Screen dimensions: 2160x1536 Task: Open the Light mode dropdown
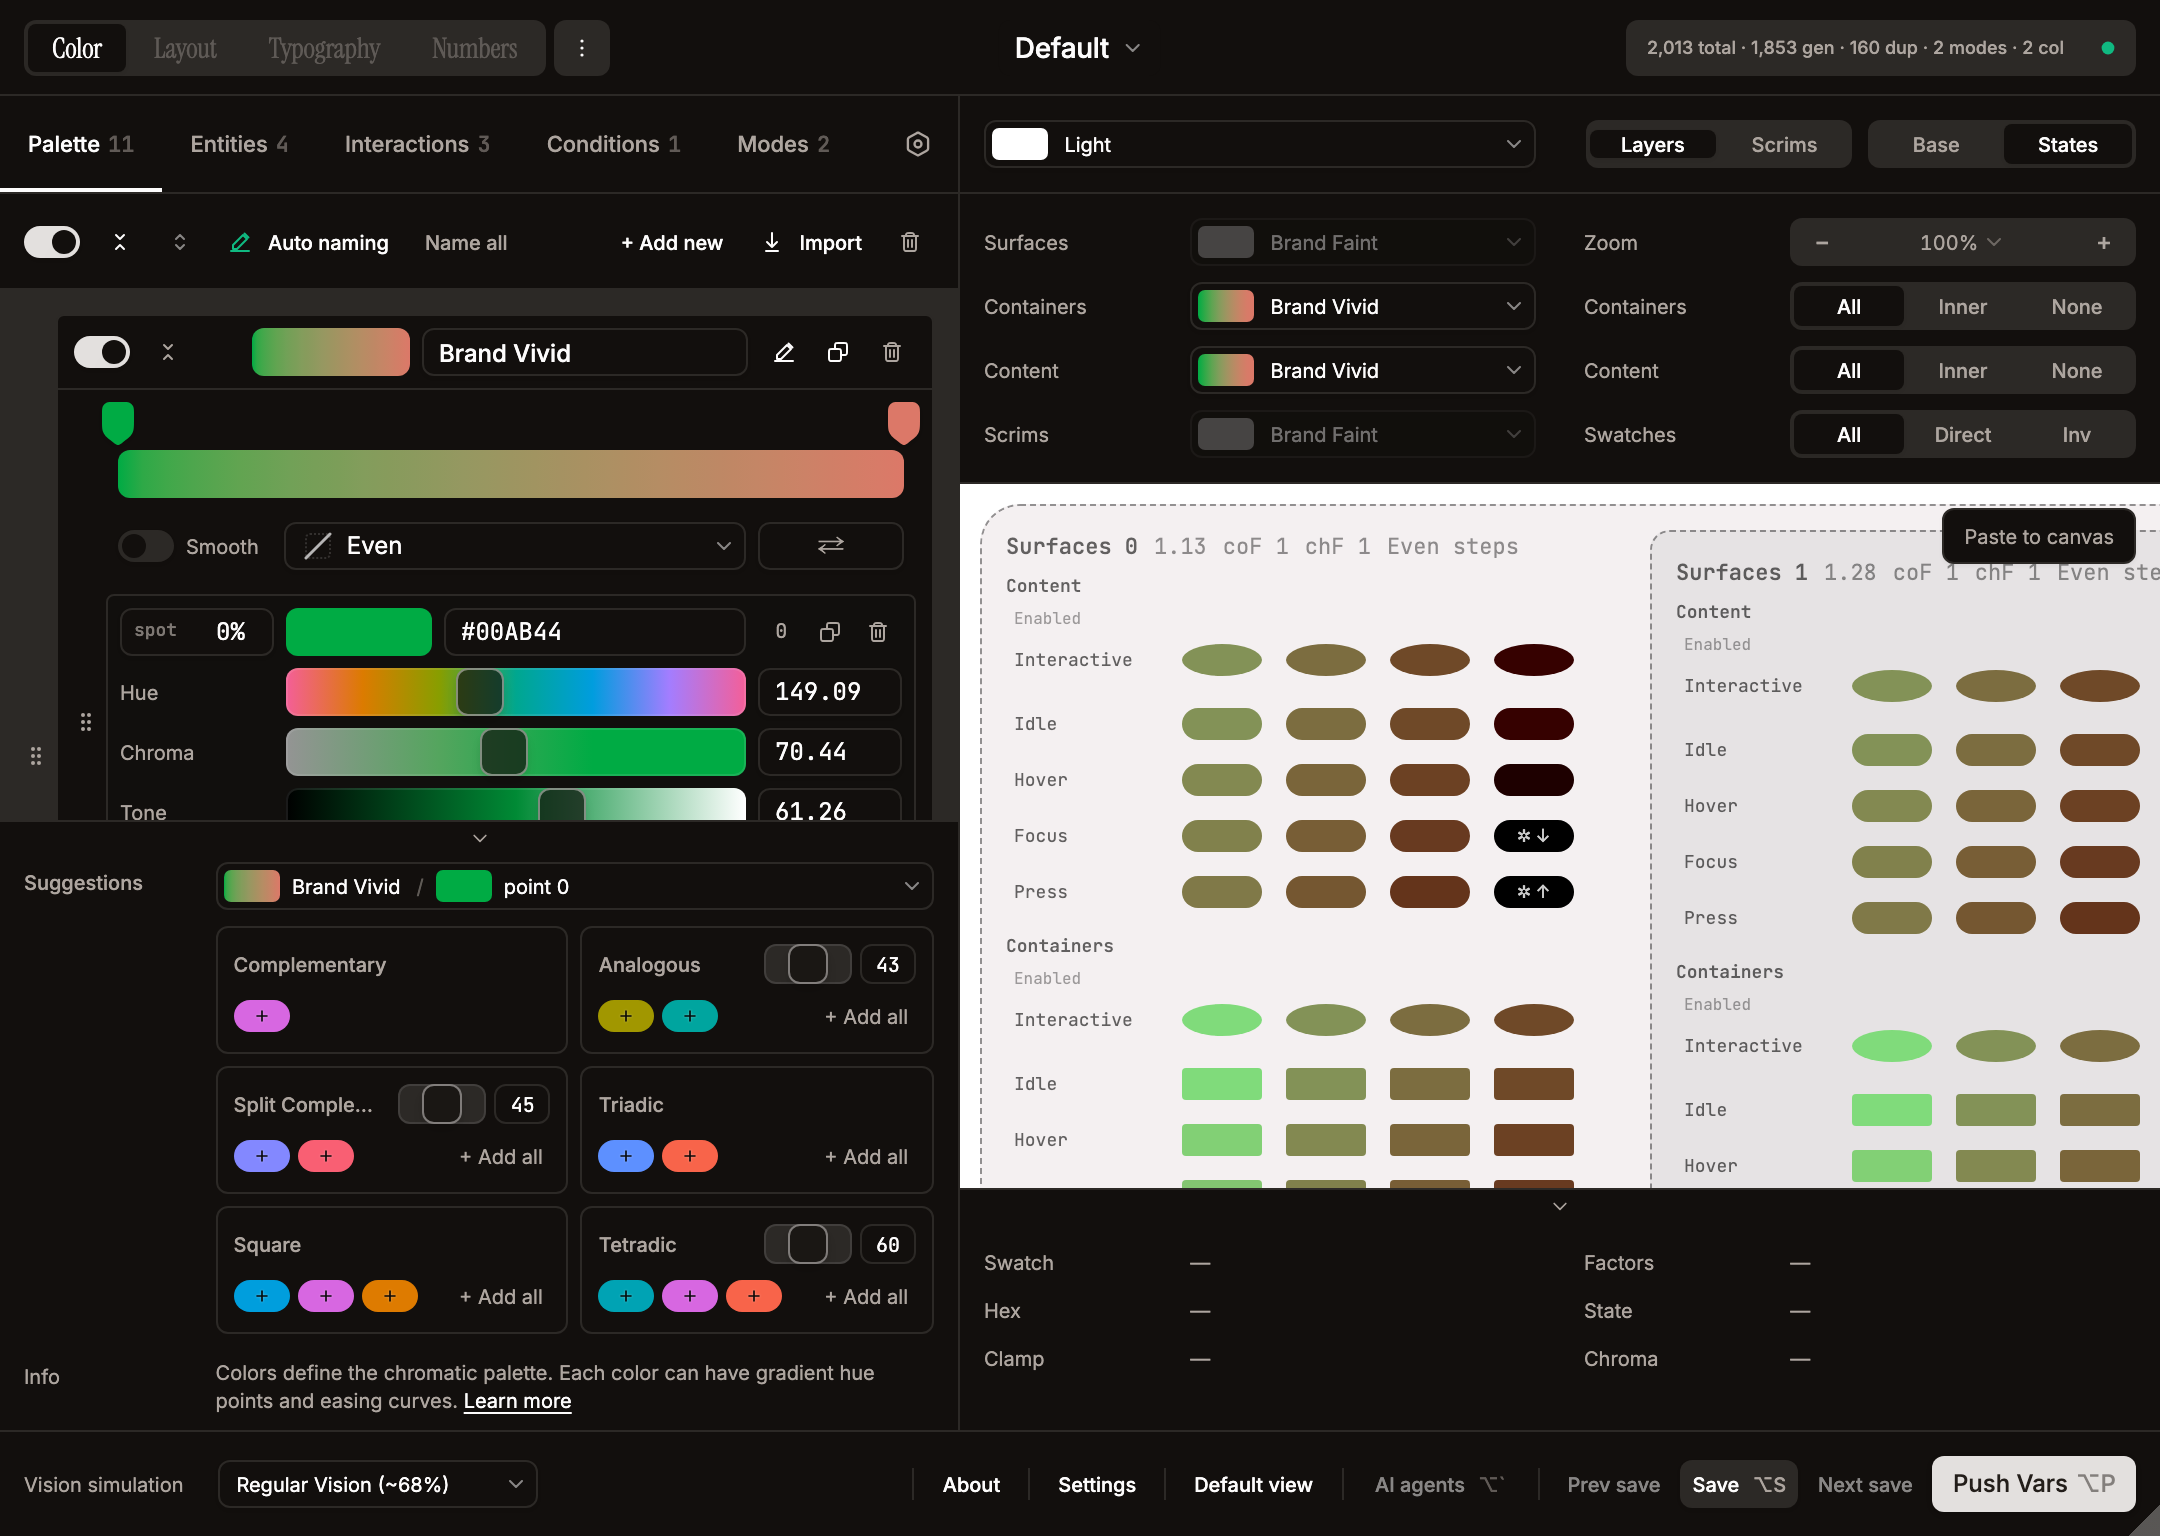coord(1259,144)
